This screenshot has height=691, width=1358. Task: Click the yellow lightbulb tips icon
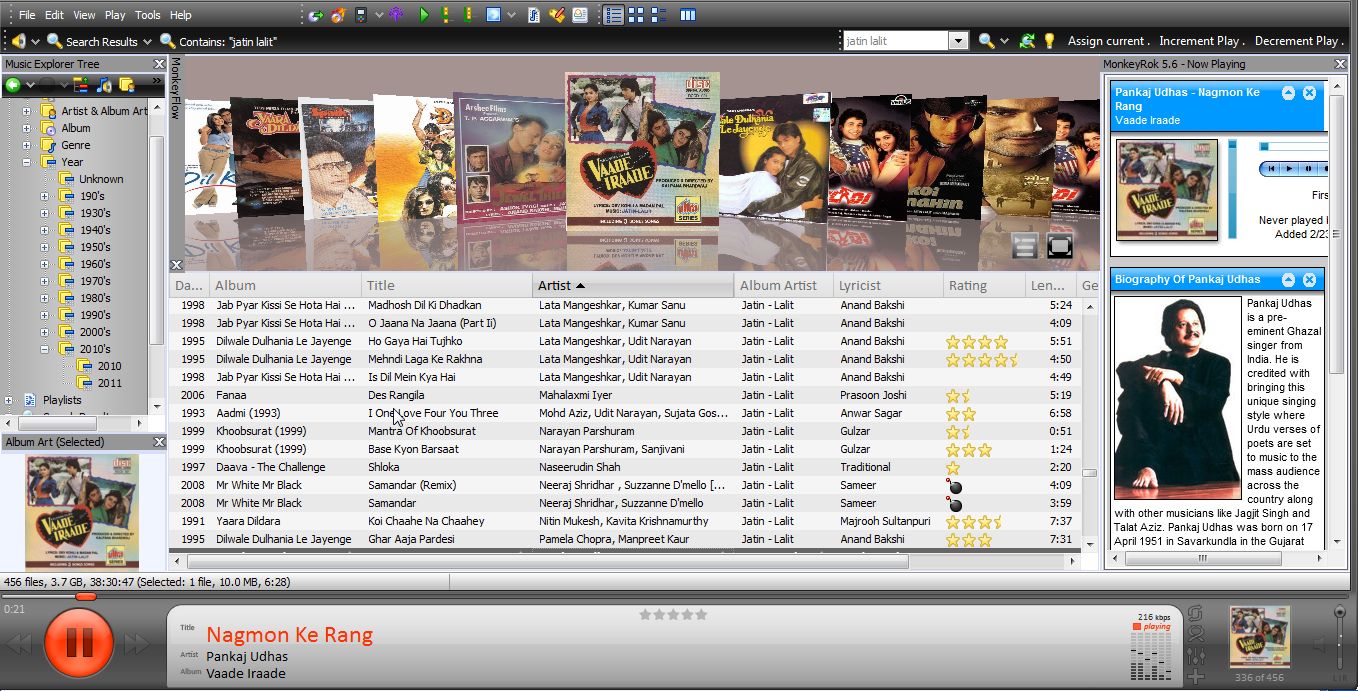(x=1049, y=41)
